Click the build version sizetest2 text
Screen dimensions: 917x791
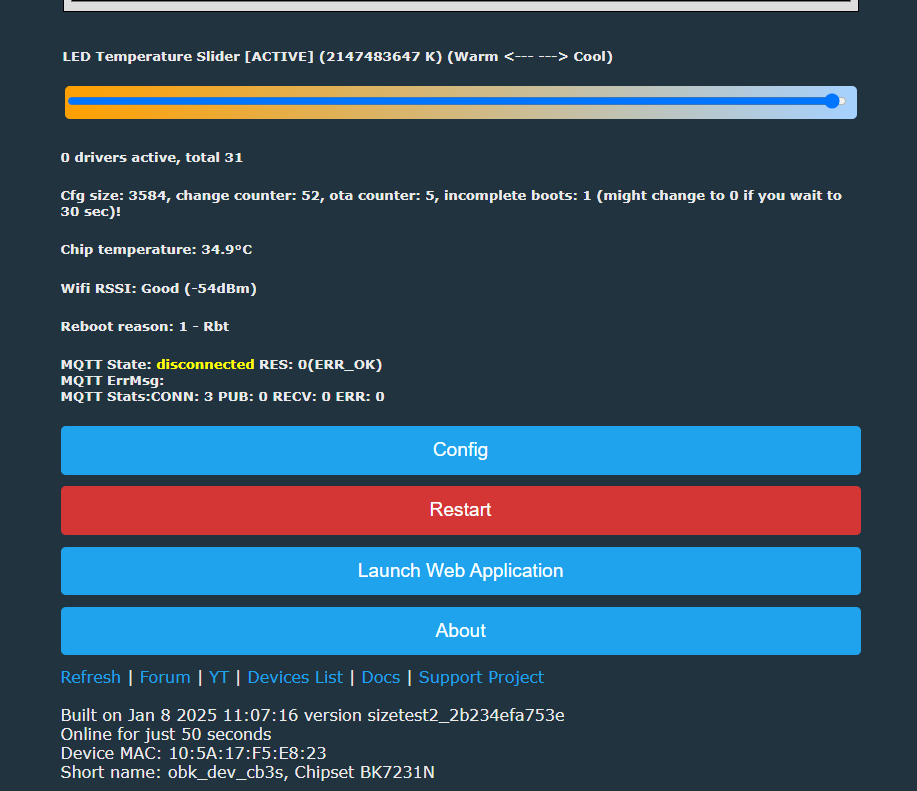coord(466,715)
